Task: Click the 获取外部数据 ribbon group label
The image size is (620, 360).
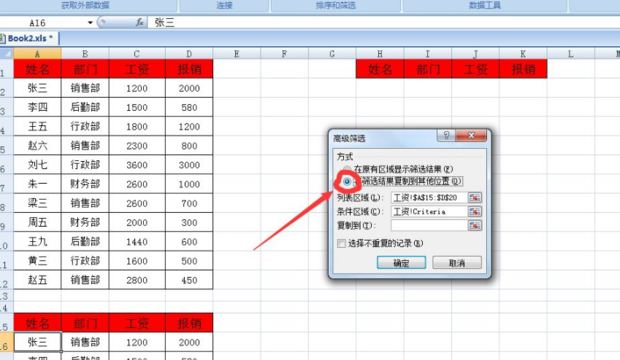Action: click(x=85, y=6)
